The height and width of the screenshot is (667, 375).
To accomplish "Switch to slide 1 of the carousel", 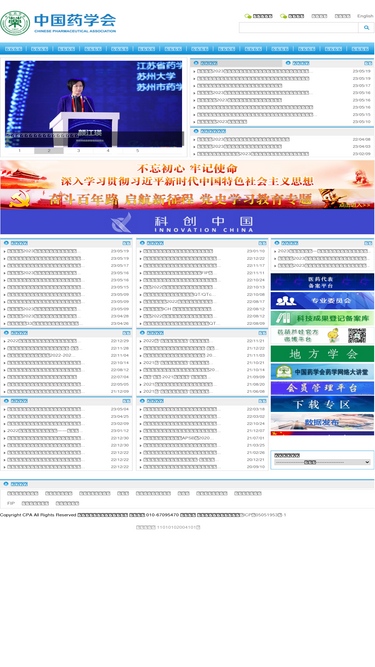I will (19, 151).
